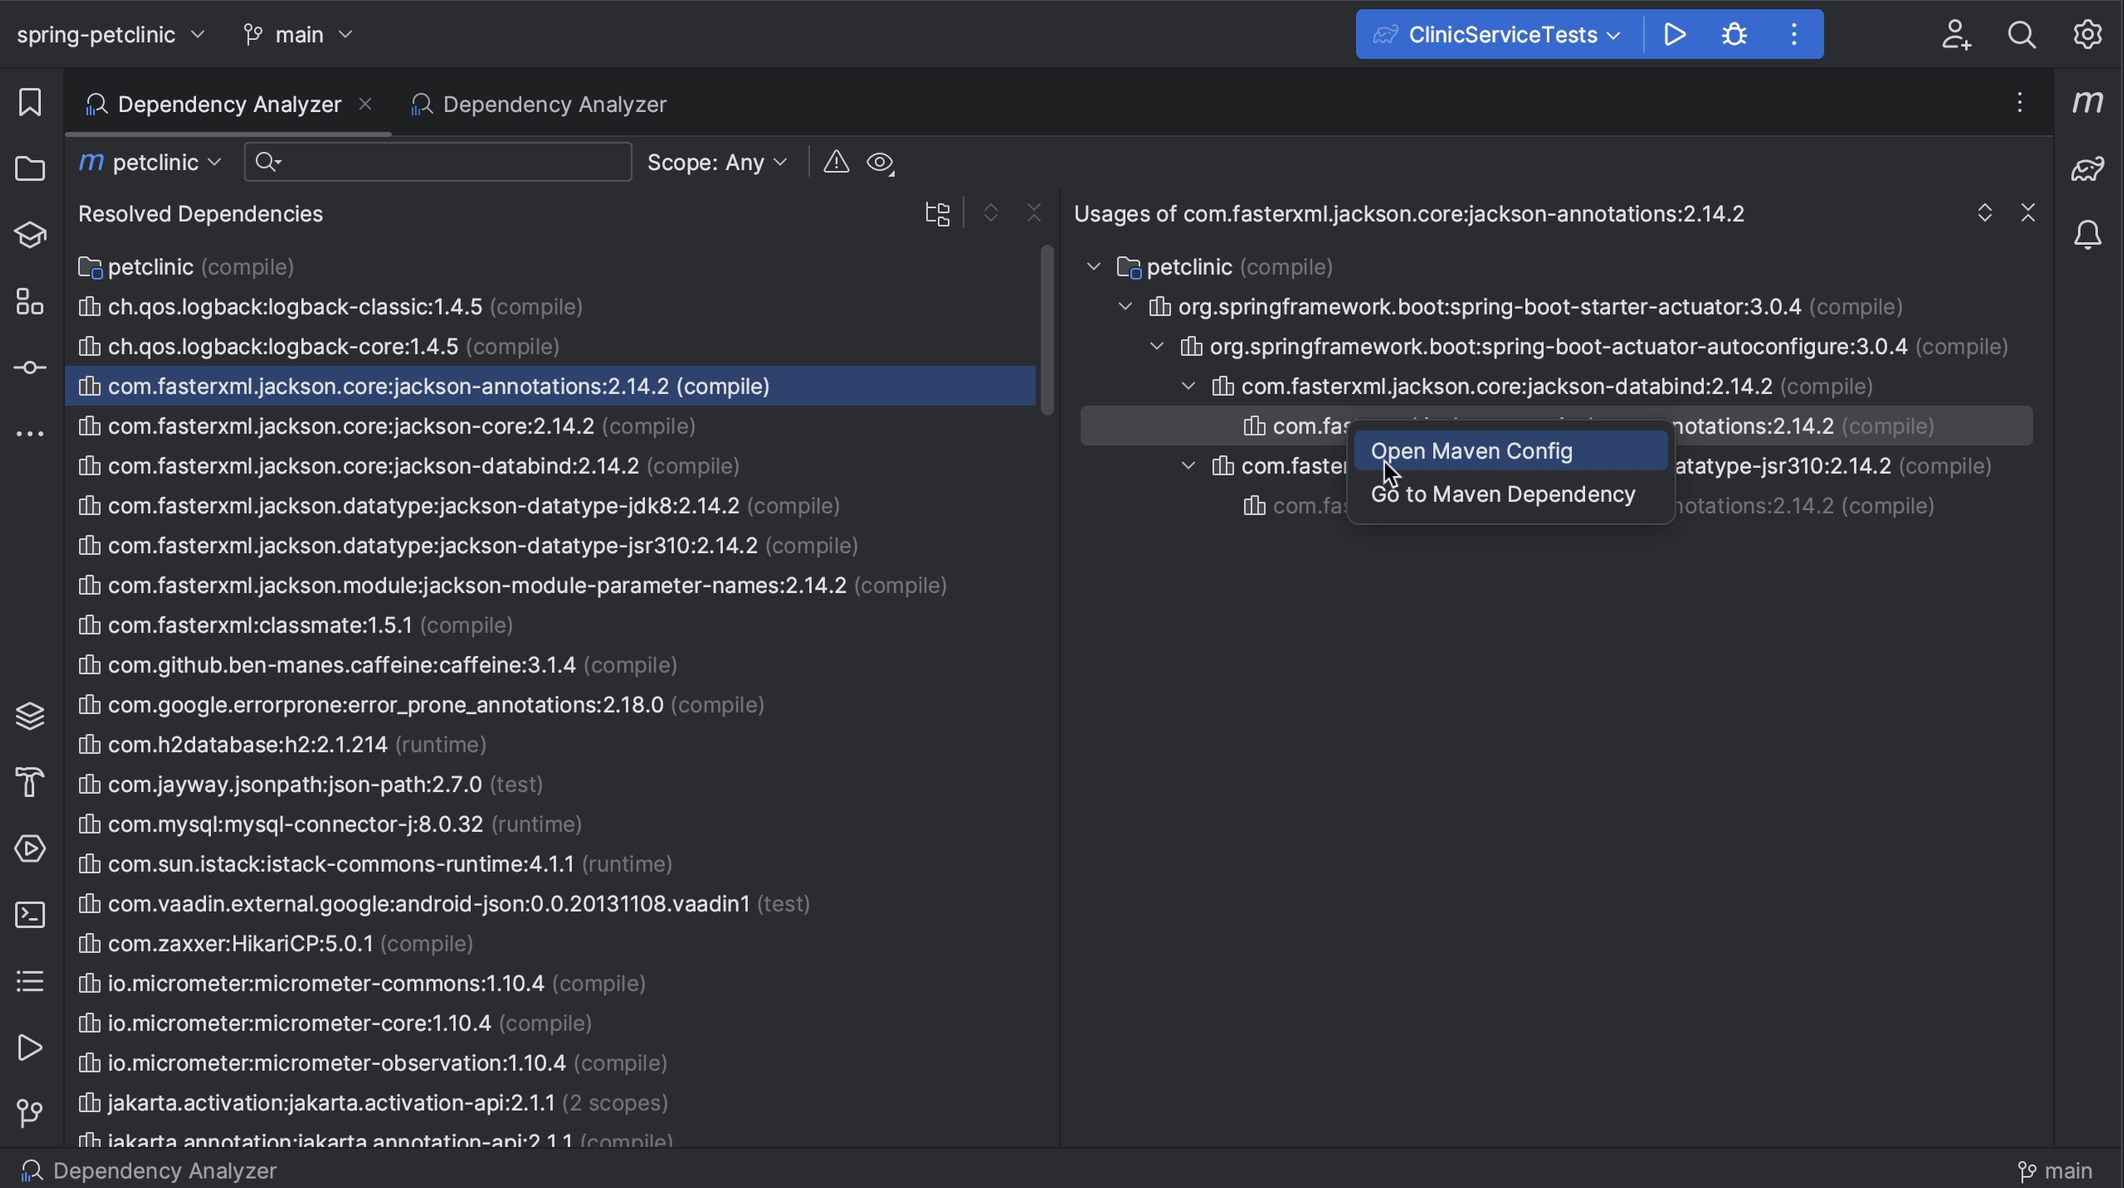Screen dimensions: 2124x1188
Task: Toggle the dependency conflicts warning filter
Action: point(835,162)
